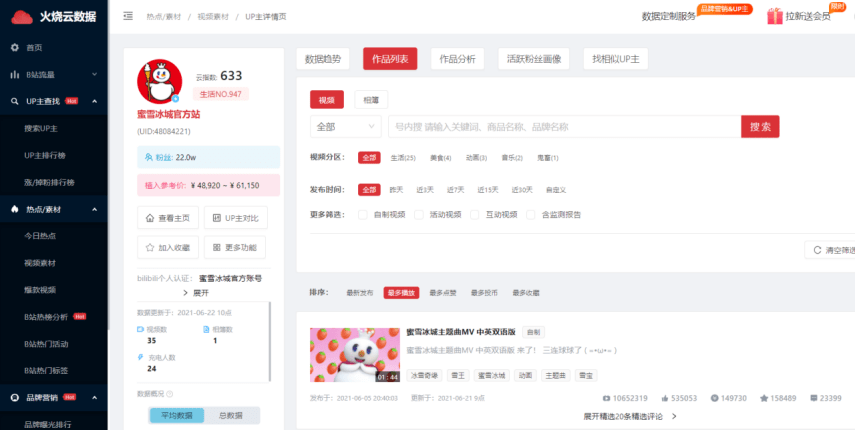Image resolution: width=855 pixels, height=430 pixels.
Task: Switch to the 作品分析 tab
Action: pyautogui.click(x=457, y=59)
